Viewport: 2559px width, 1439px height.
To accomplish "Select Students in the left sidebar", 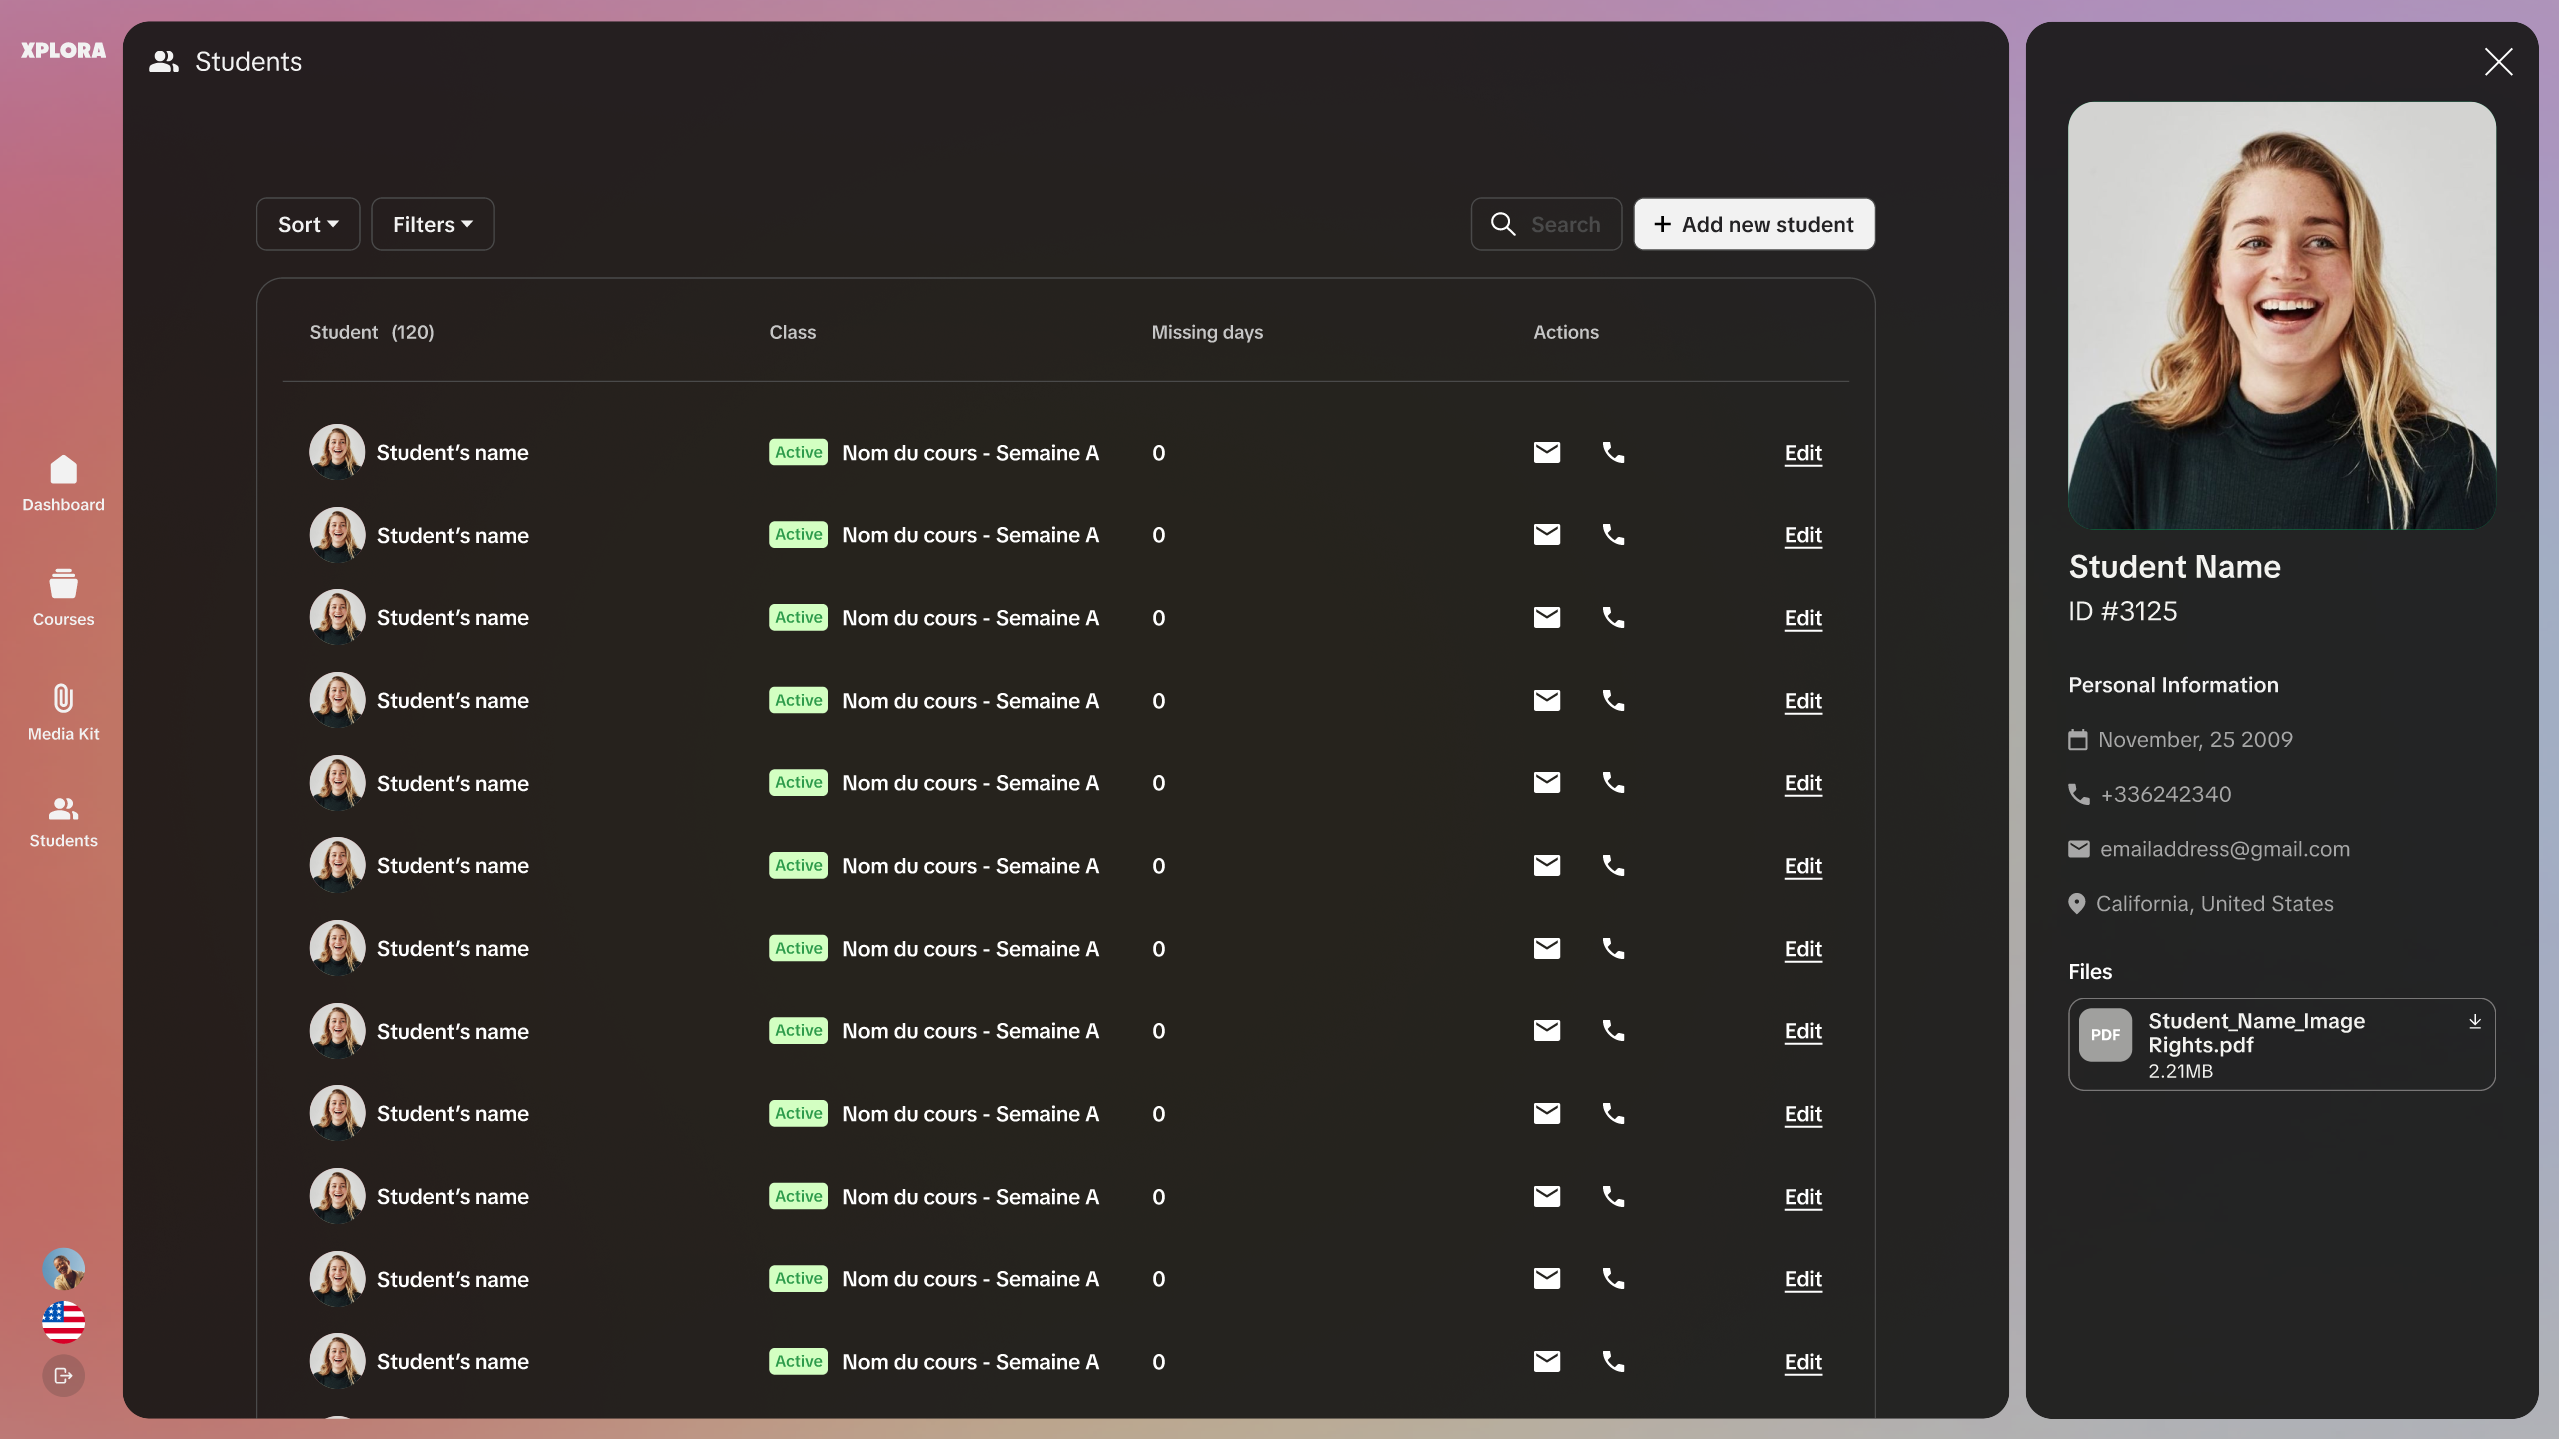I will pyautogui.click(x=63, y=822).
